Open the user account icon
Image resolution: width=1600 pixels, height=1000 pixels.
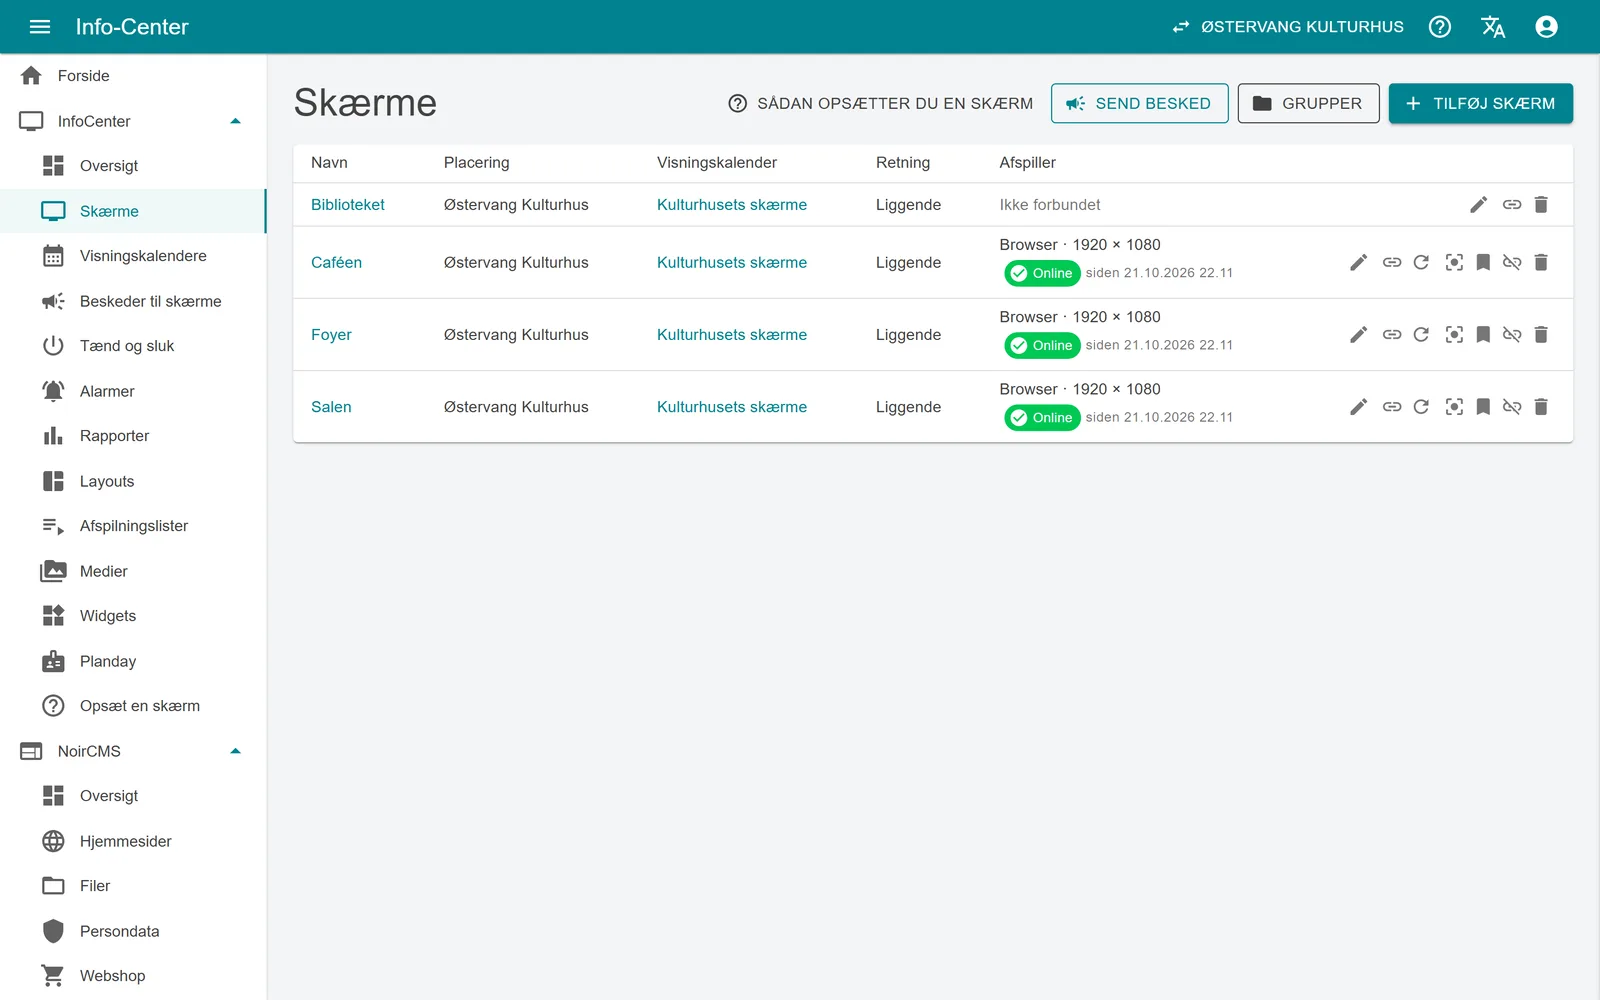point(1546,27)
